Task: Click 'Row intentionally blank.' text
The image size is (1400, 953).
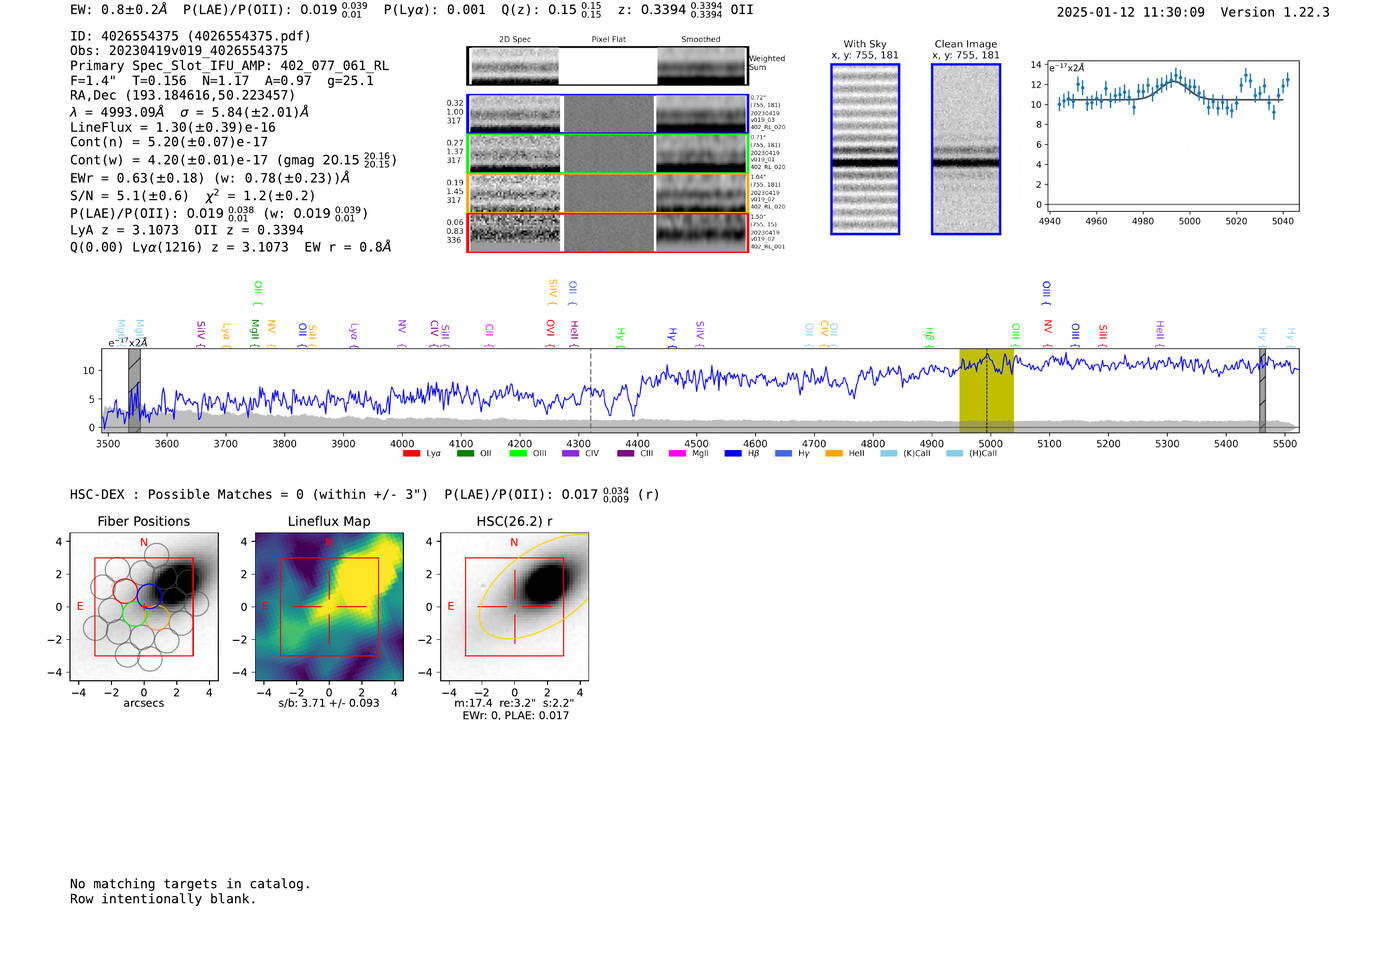Action: click(x=163, y=899)
